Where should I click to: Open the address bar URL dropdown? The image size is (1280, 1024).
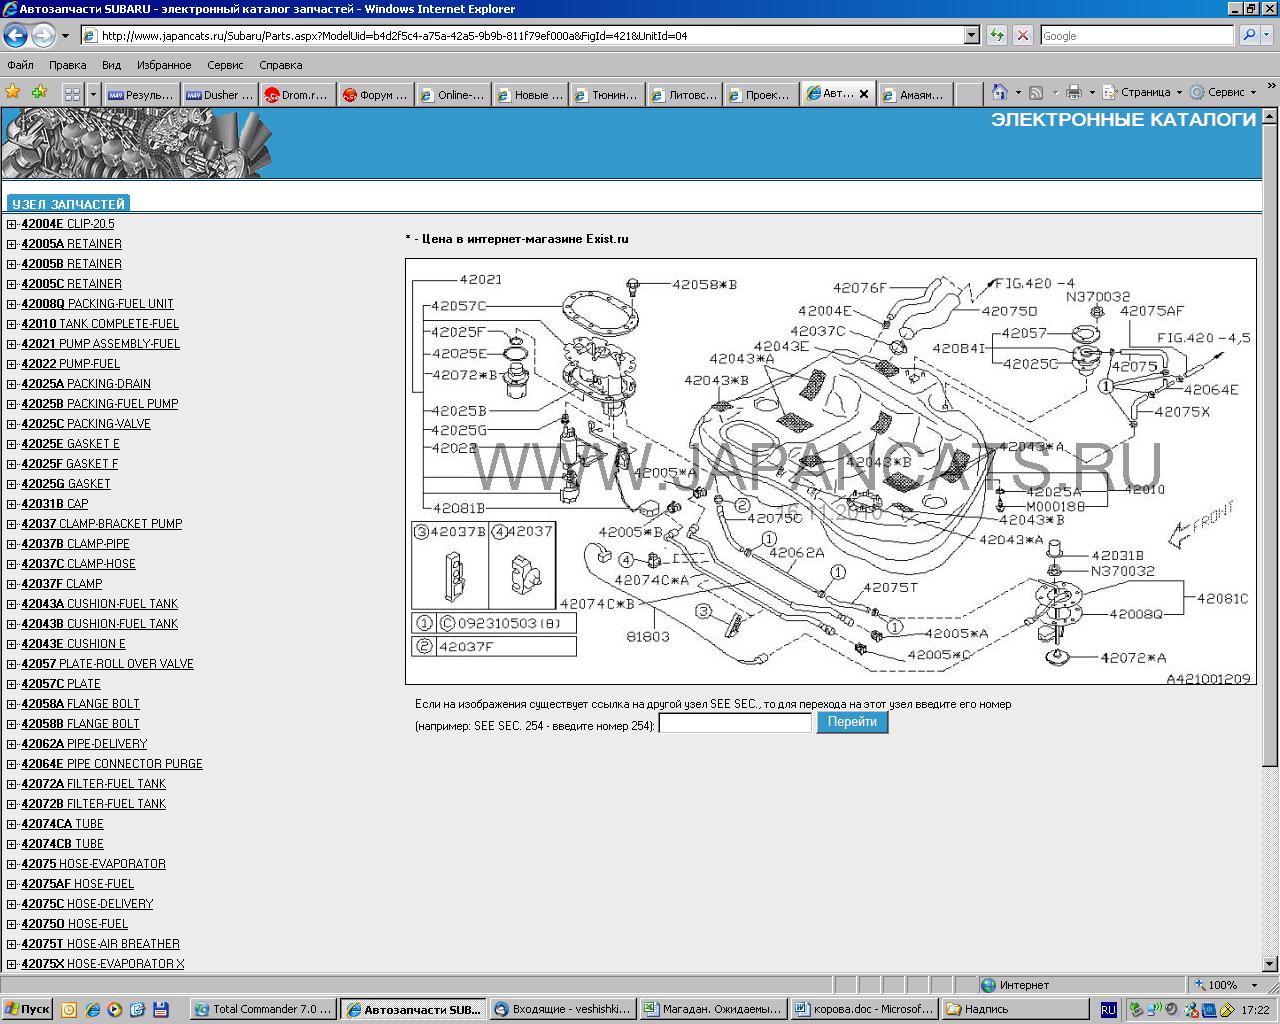tap(971, 35)
